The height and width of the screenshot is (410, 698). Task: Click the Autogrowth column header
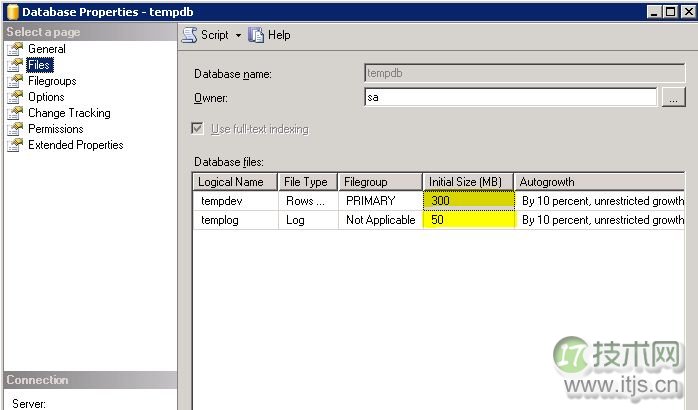[599, 182]
